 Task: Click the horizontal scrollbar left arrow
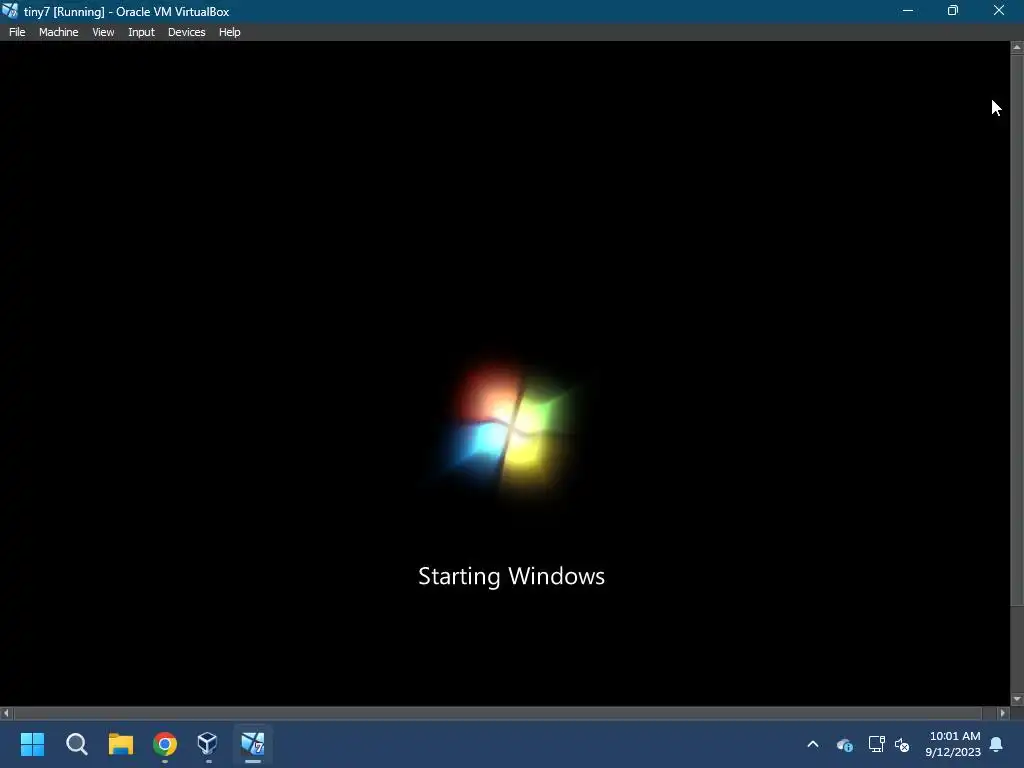coord(6,713)
